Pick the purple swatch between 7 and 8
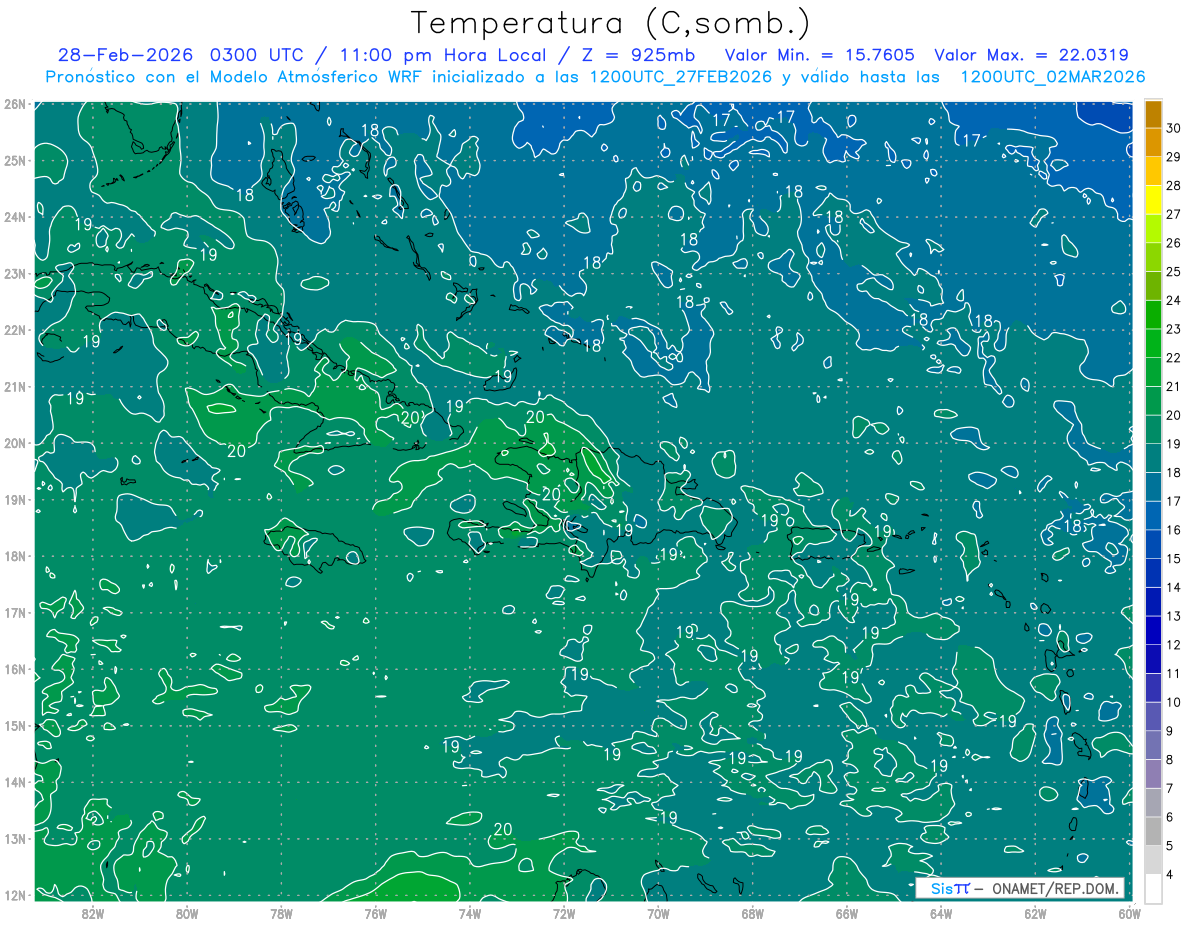 click(1153, 773)
